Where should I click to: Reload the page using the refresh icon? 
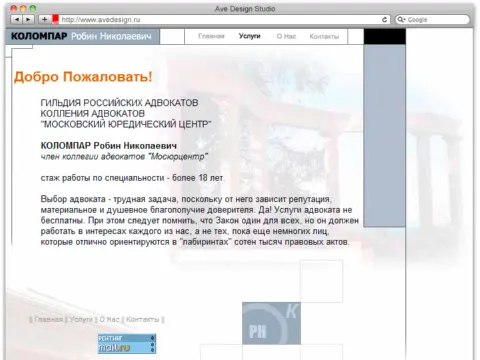tap(384, 20)
